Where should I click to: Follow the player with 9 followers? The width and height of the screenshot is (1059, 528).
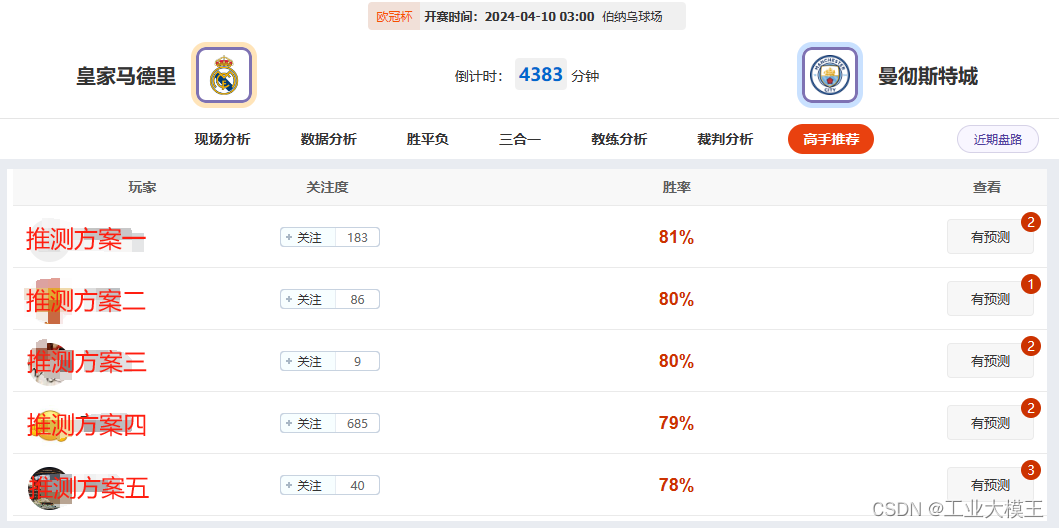click(x=308, y=362)
